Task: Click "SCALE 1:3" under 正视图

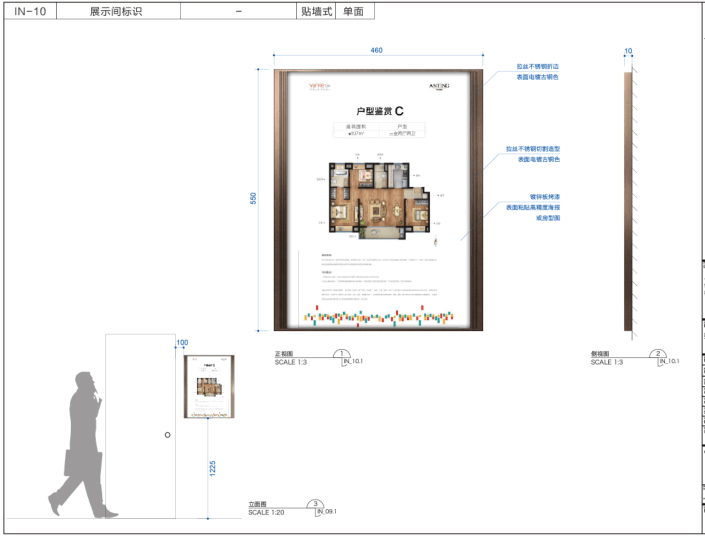Action: click(x=291, y=362)
